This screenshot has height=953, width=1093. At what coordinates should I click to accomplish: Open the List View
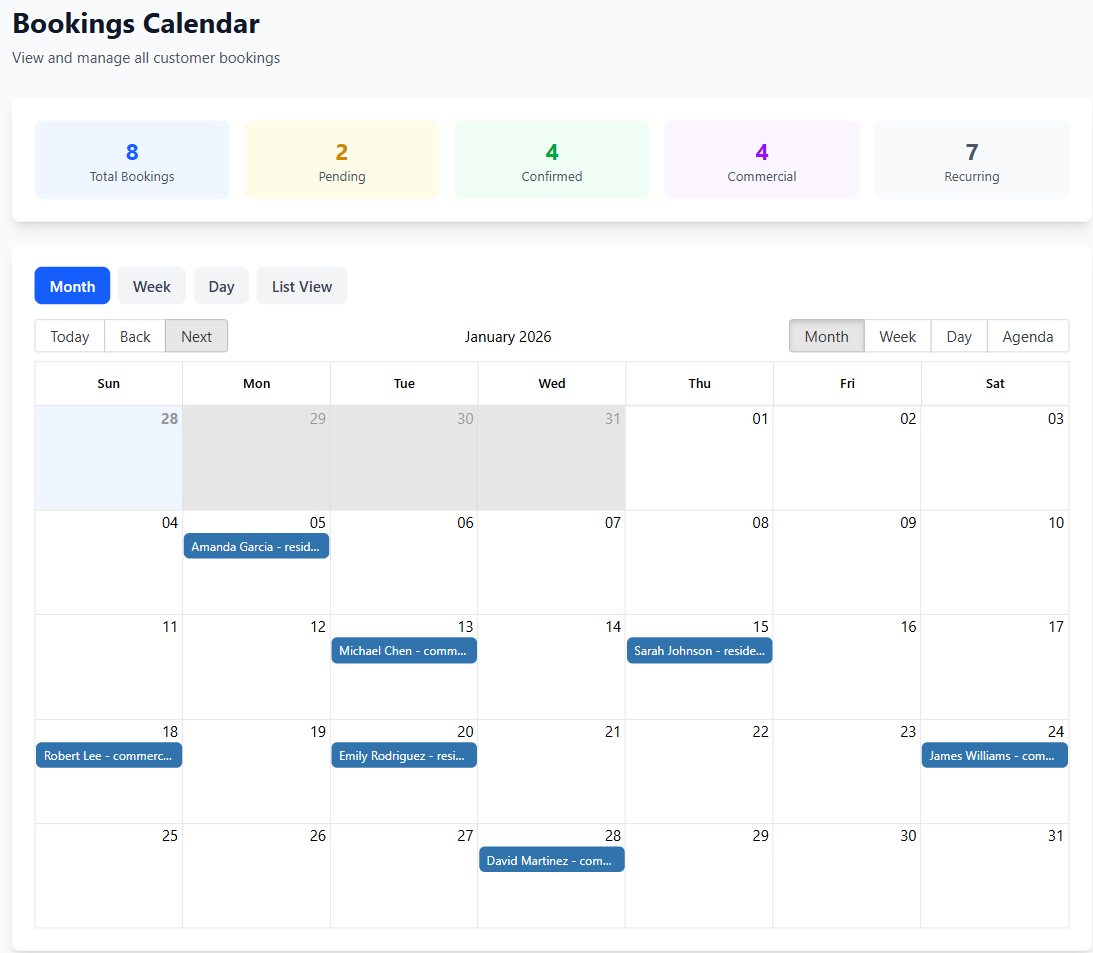point(301,285)
